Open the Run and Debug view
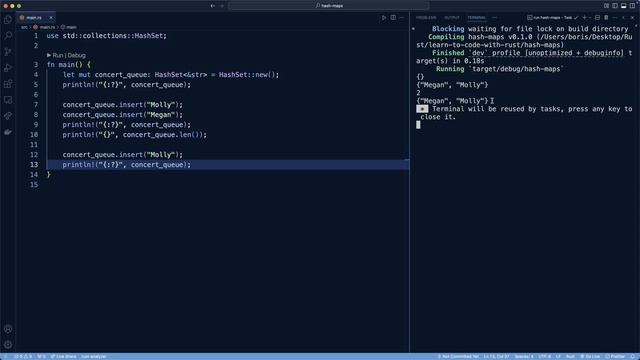This screenshot has height=360, width=640. click(8, 68)
